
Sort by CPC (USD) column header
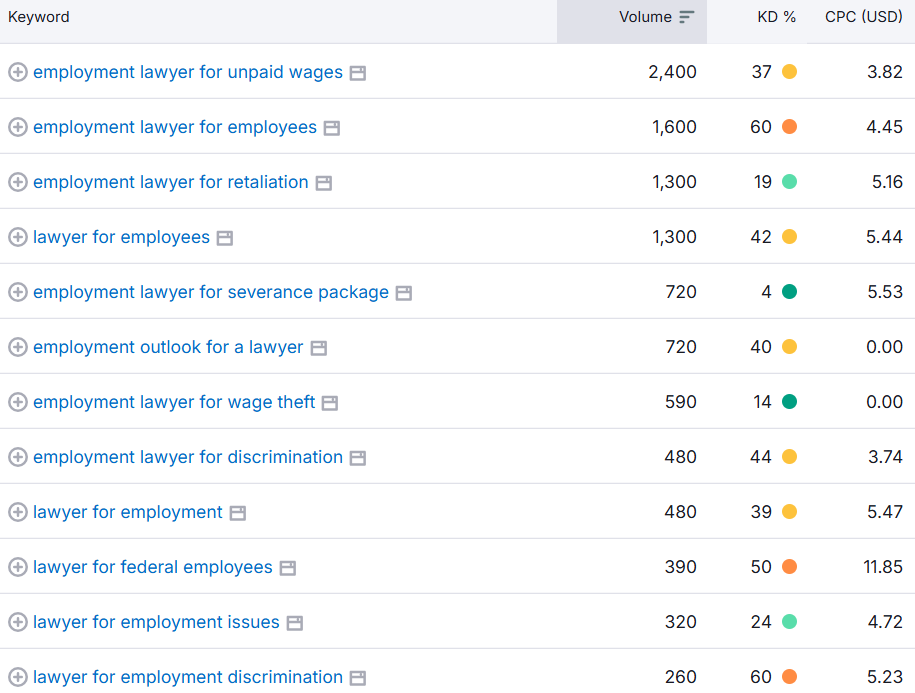[863, 17]
